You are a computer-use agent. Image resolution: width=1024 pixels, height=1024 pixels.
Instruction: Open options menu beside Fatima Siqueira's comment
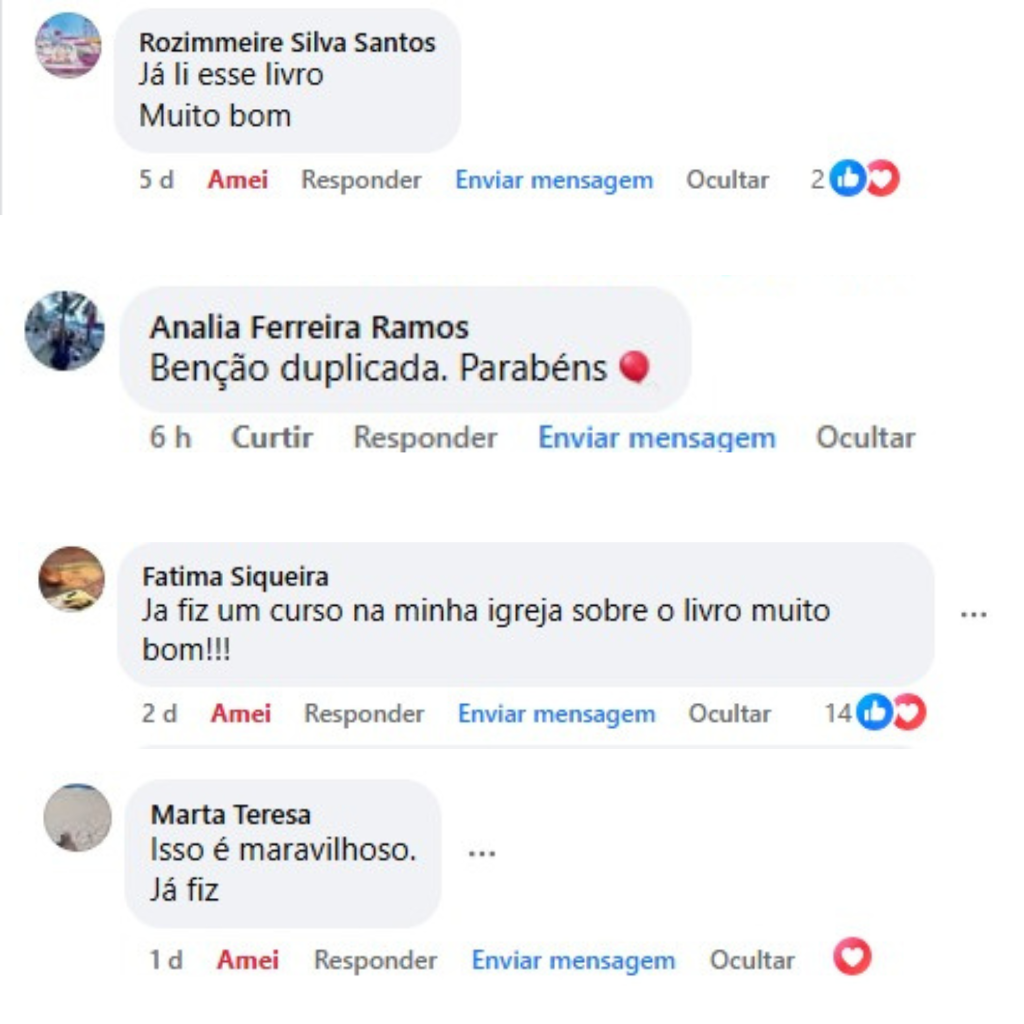tap(974, 615)
